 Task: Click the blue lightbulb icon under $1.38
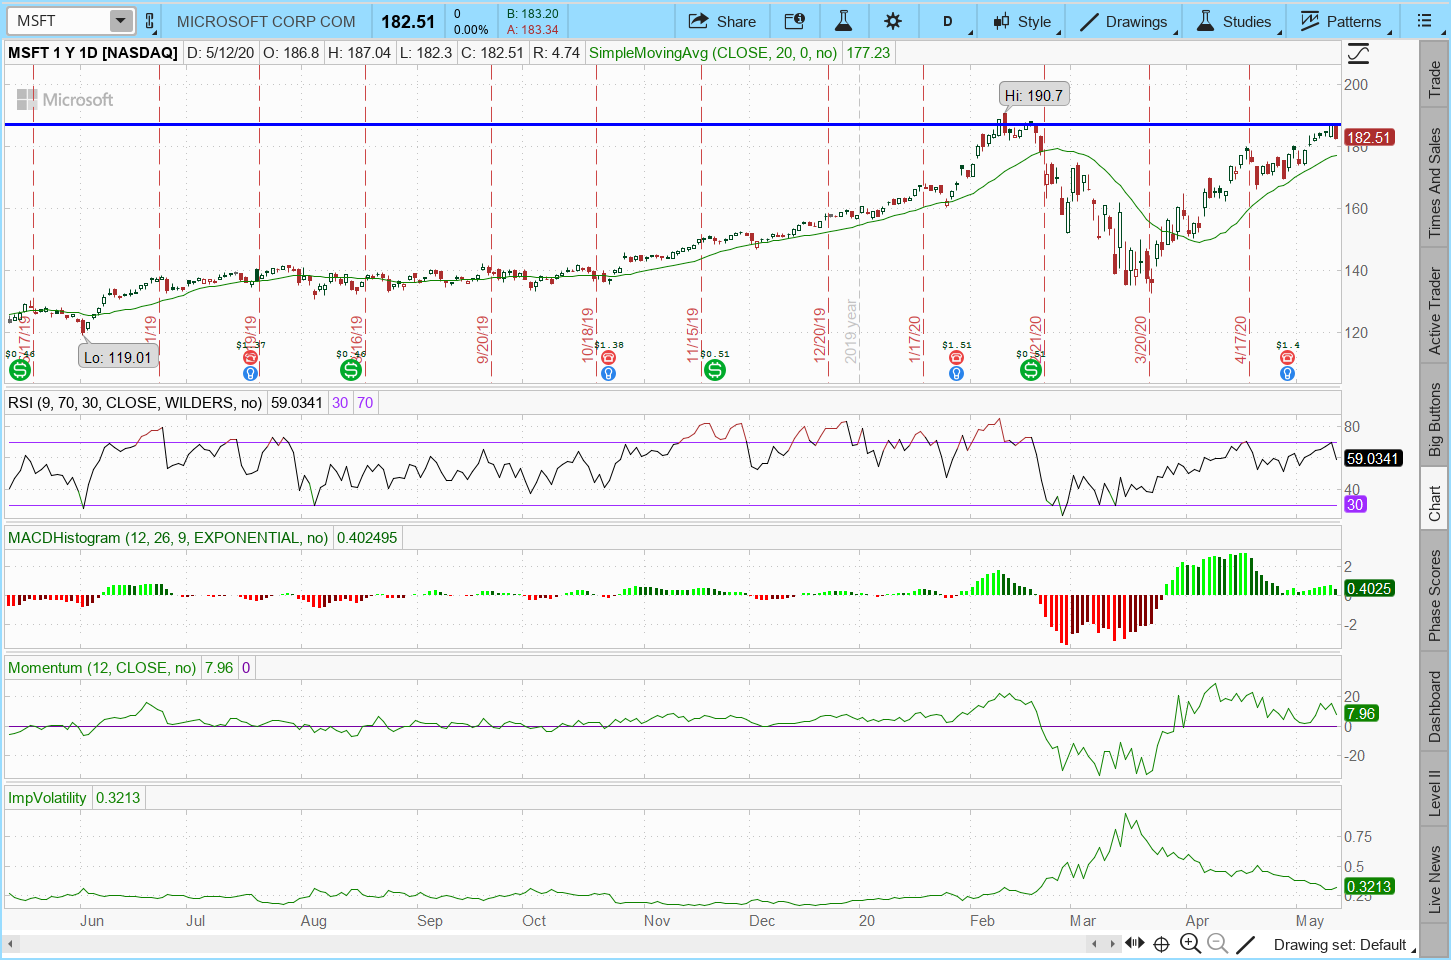pyautogui.click(x=608, y=373)
